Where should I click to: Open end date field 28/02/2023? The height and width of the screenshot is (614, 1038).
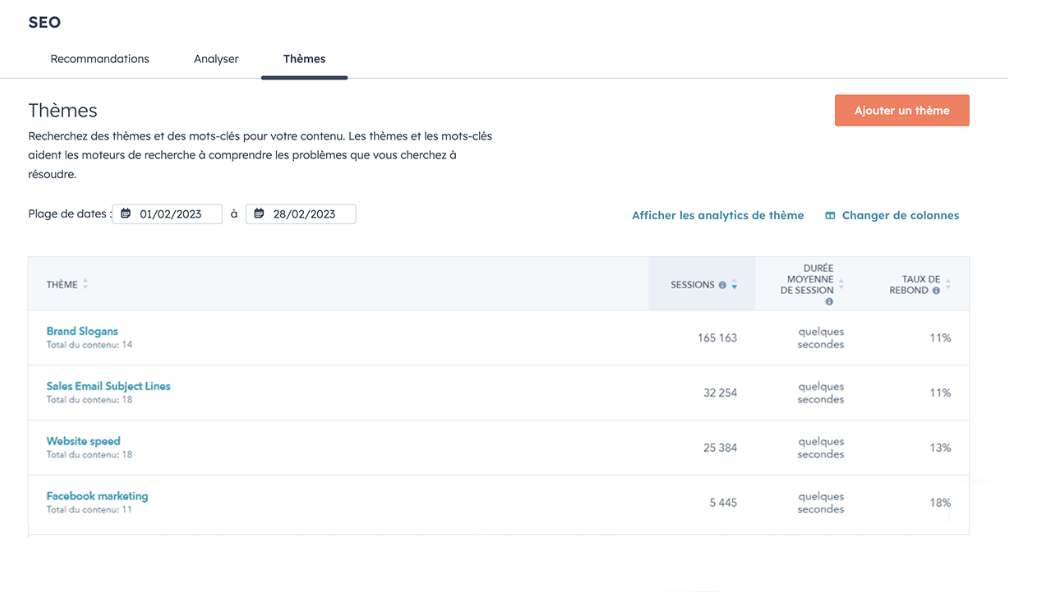pyautogui.click(x=301, y=214)
